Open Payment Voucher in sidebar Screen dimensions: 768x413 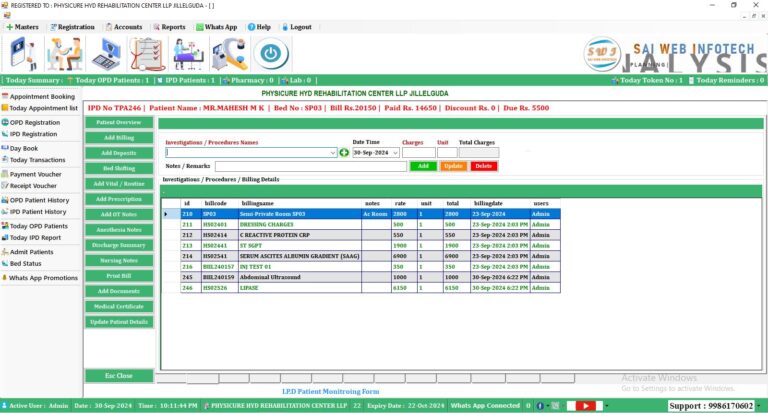point(32,174)
